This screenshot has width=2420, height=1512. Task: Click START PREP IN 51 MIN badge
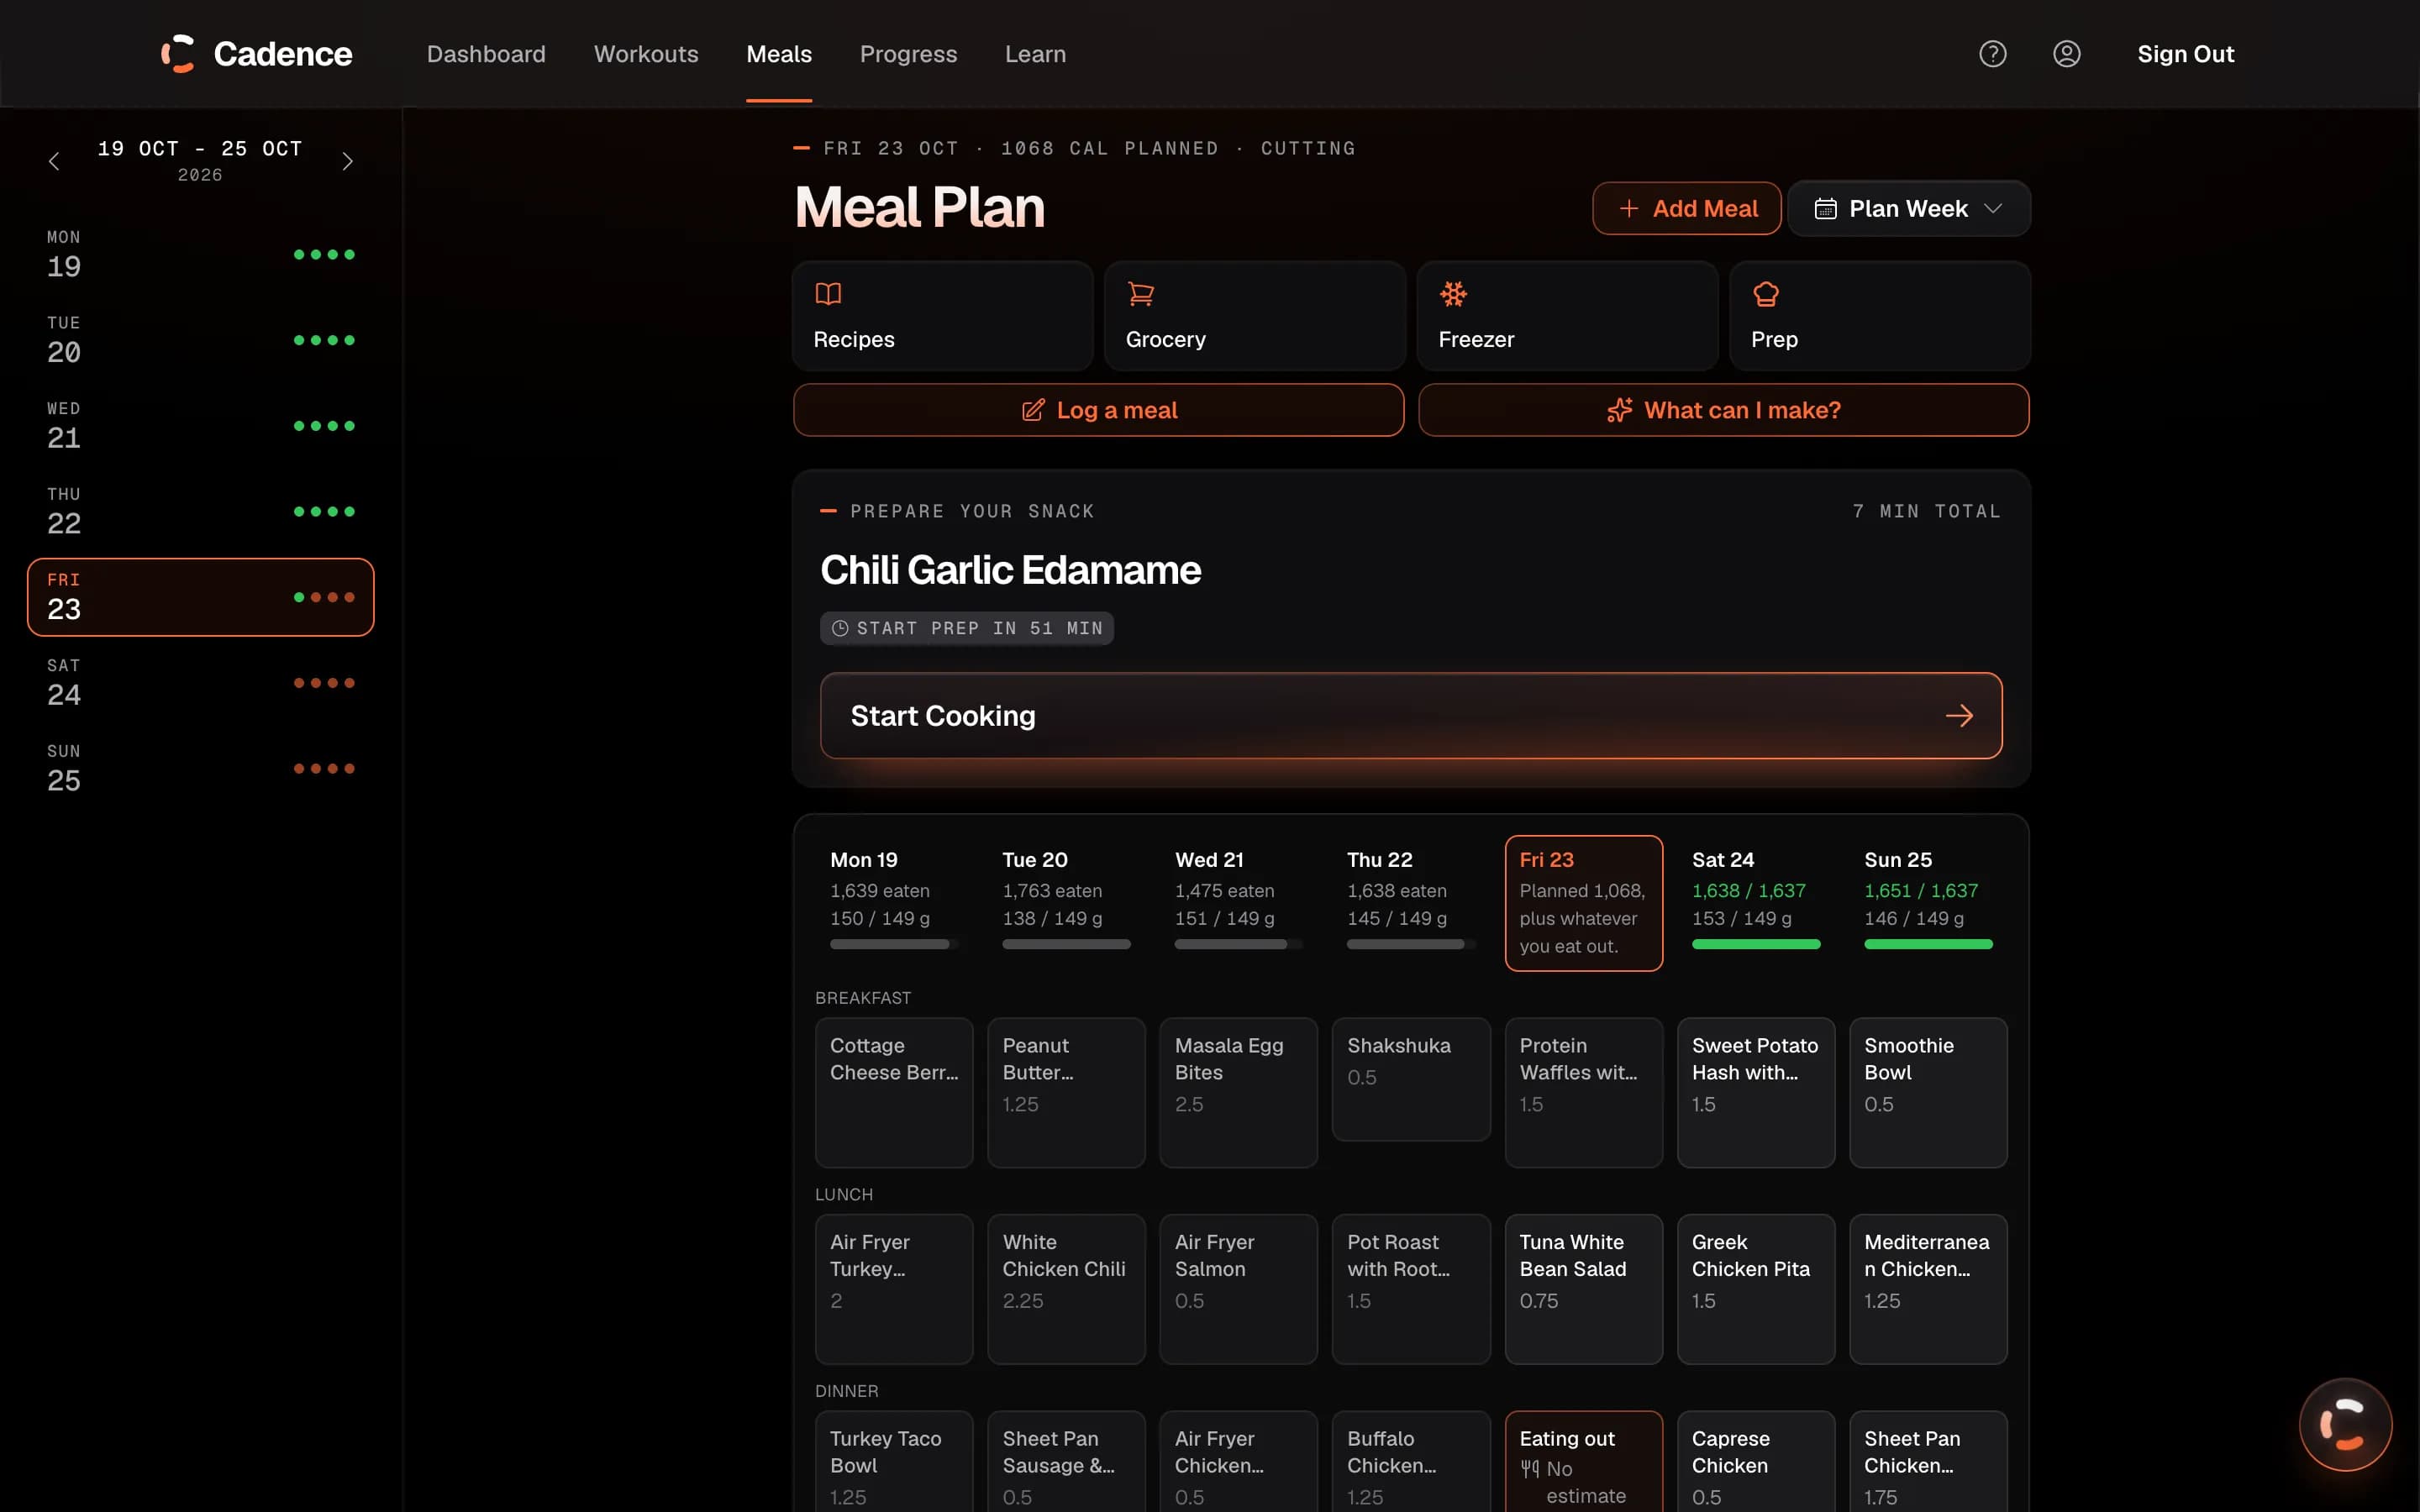[x=966, y=628]
